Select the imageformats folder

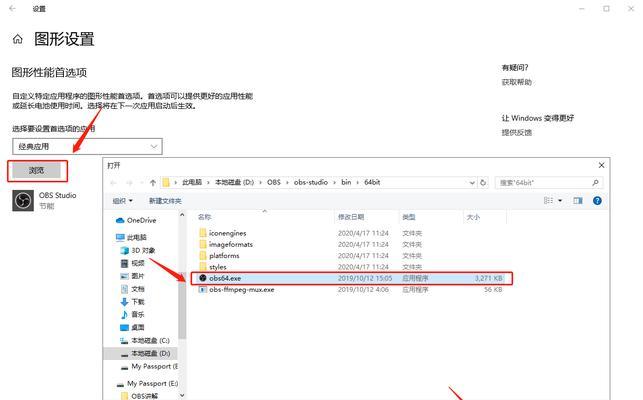[x=226, y=245]
